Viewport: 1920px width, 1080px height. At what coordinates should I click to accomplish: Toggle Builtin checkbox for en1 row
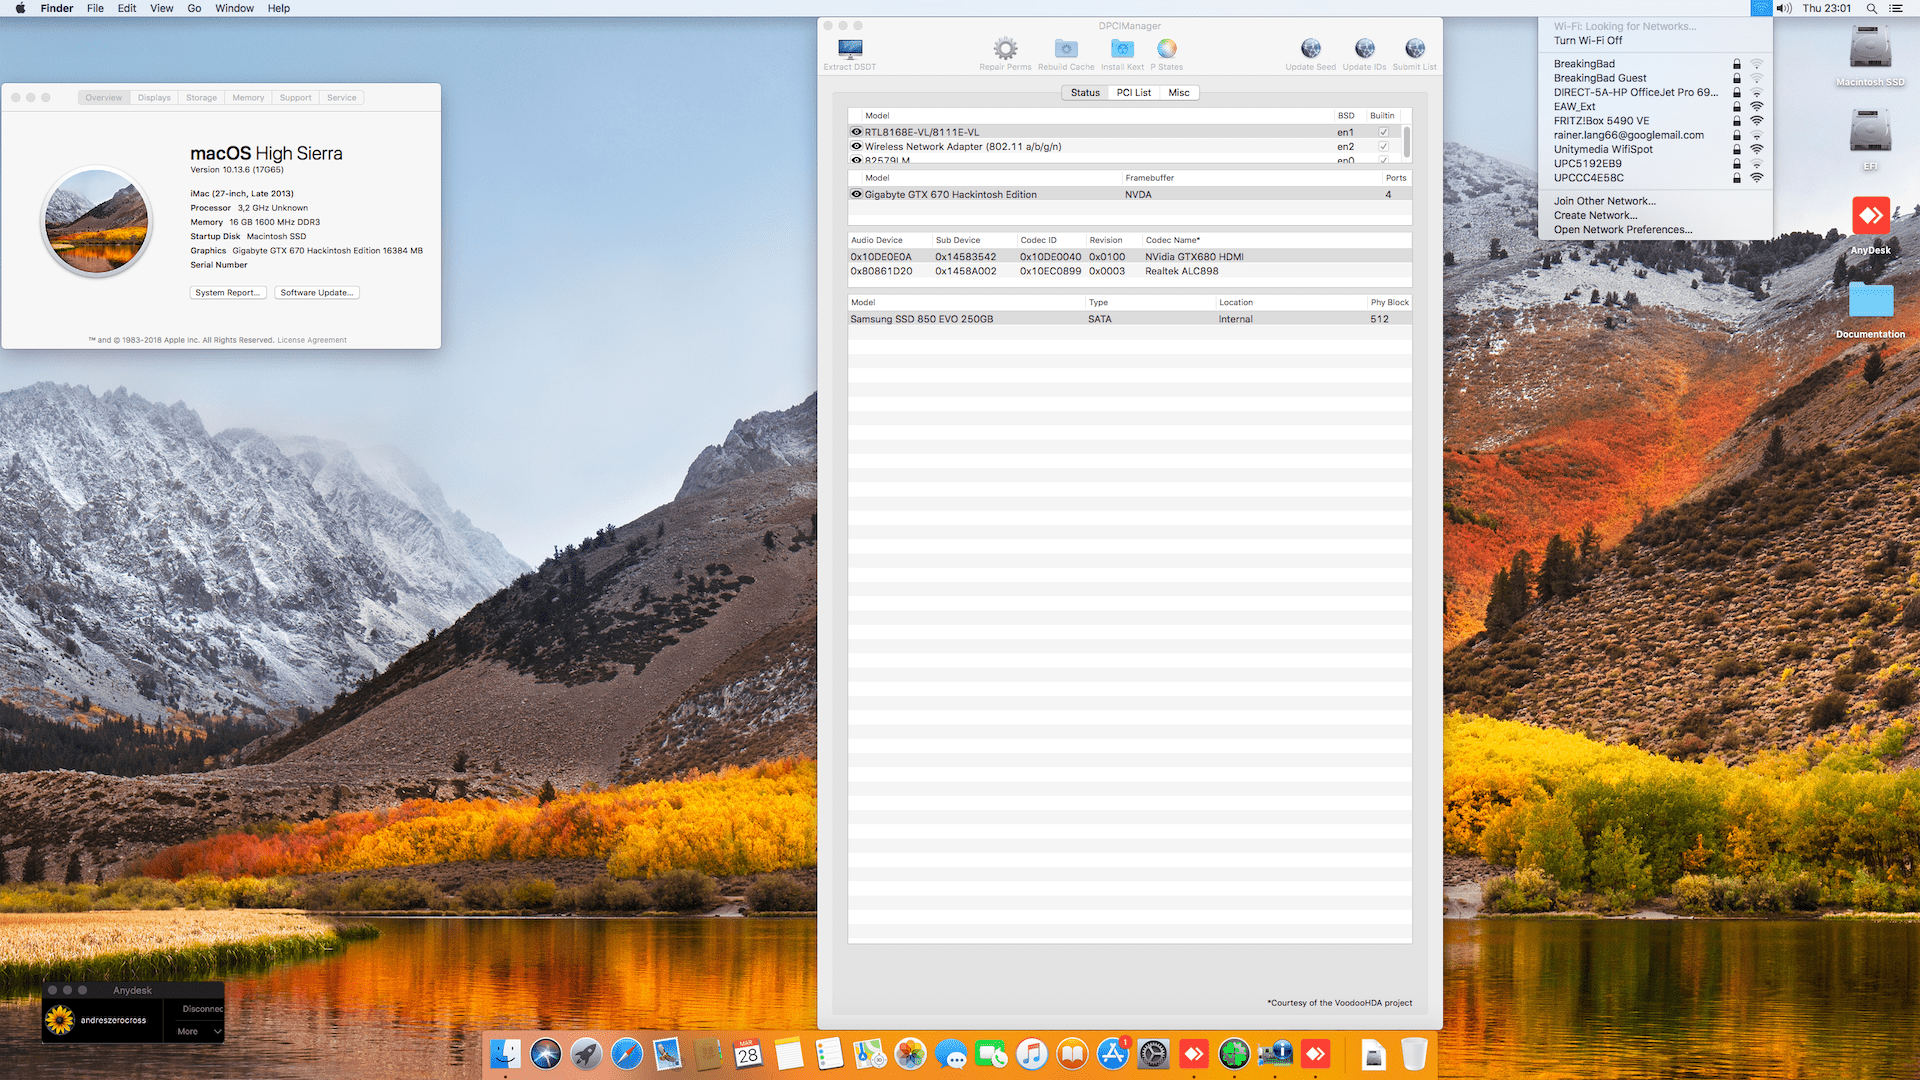coord(1383,132)
